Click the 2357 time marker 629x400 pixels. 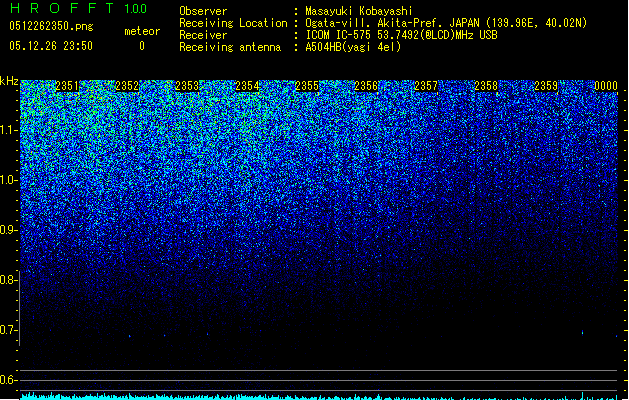(426, 86)
